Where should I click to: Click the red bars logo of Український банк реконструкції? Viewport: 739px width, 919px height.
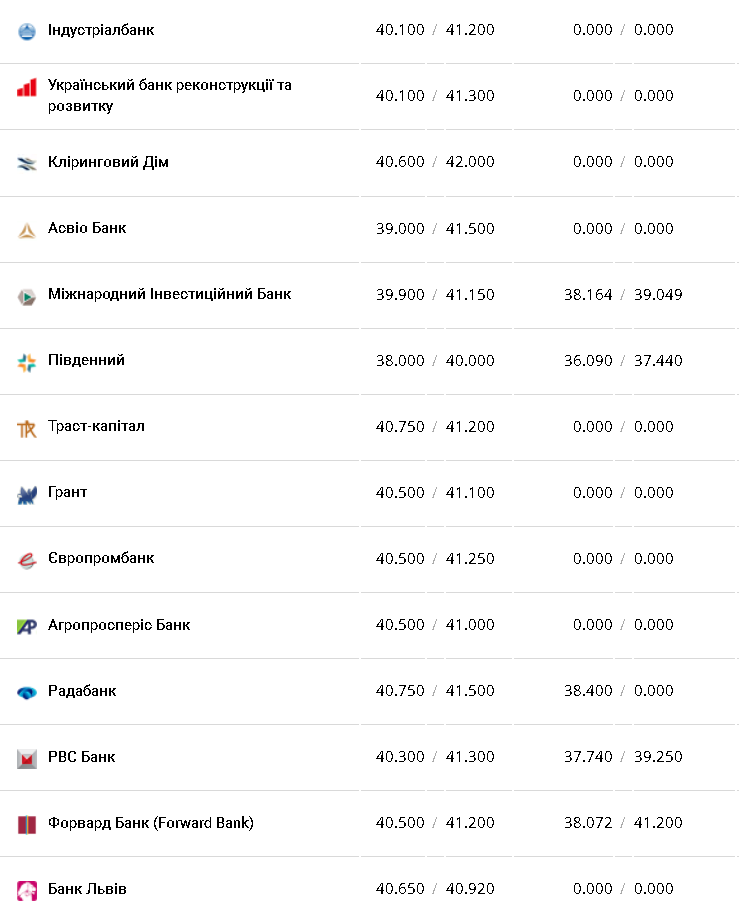tap(27, 88)
